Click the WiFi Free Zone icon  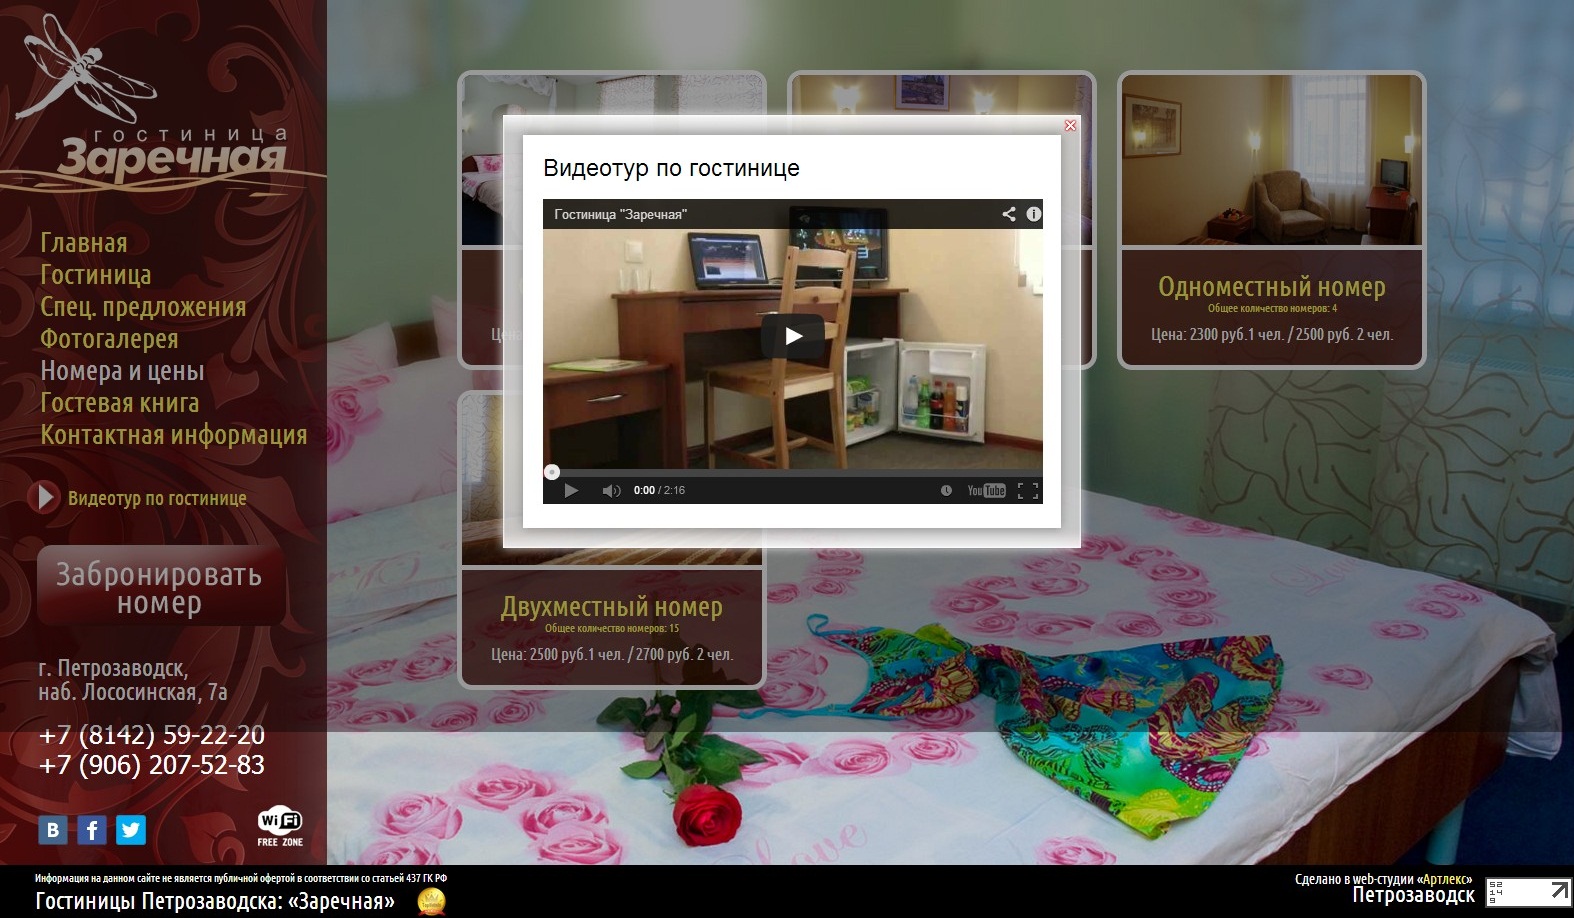pyautogui.click(x=280, y=827)
